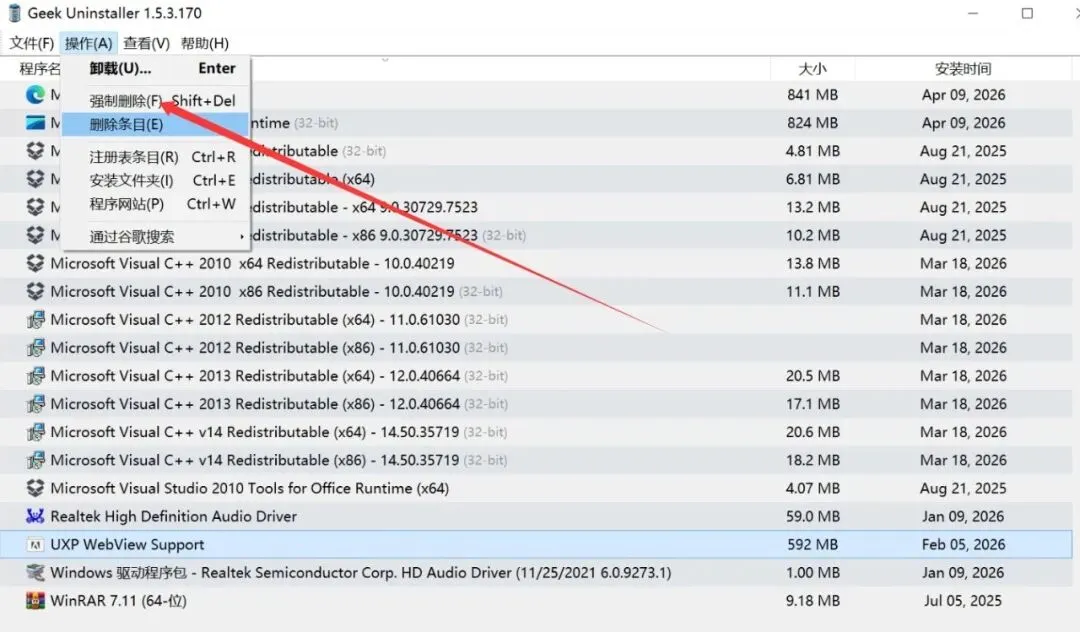Expand the 通过谷歌搜索 submenu

[x=156, y=237]
